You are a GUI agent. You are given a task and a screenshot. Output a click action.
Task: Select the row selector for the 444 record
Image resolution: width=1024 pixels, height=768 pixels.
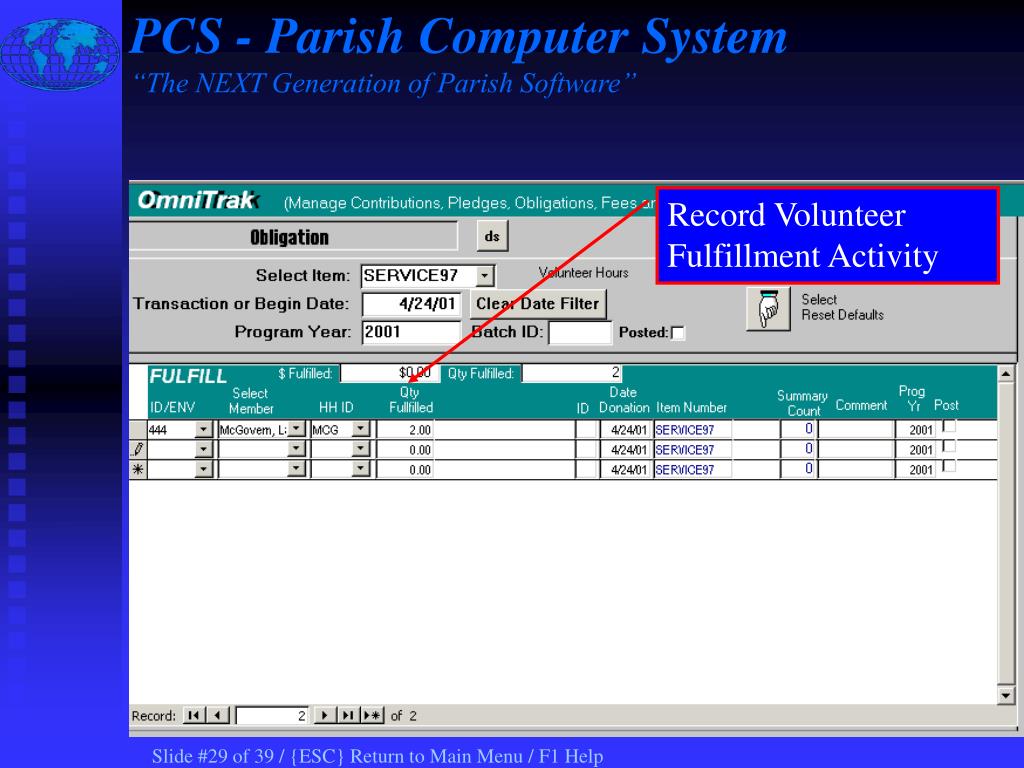pyautogui.click(x=138, y=430)
